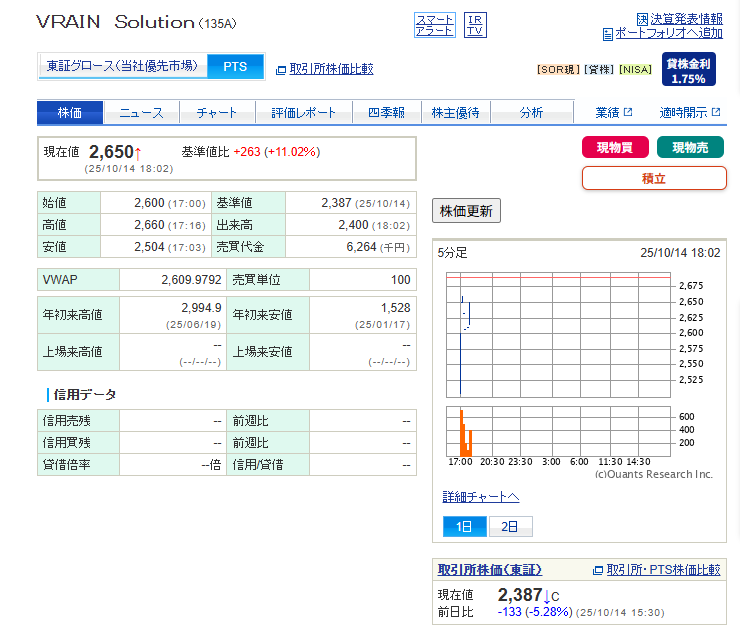Switch to the ニュース tab
Screen dimensions: 740x630
coord(142,113)
